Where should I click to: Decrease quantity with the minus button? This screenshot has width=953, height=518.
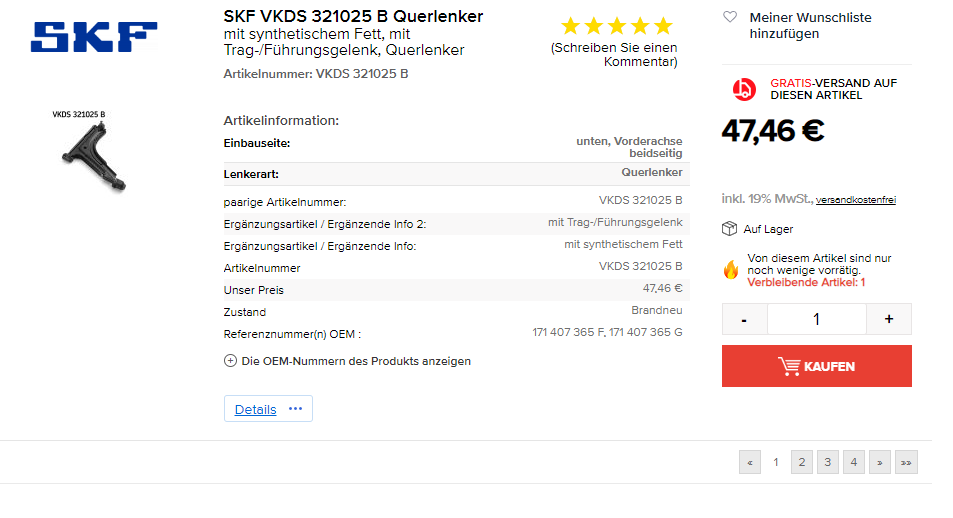[744, 319]
